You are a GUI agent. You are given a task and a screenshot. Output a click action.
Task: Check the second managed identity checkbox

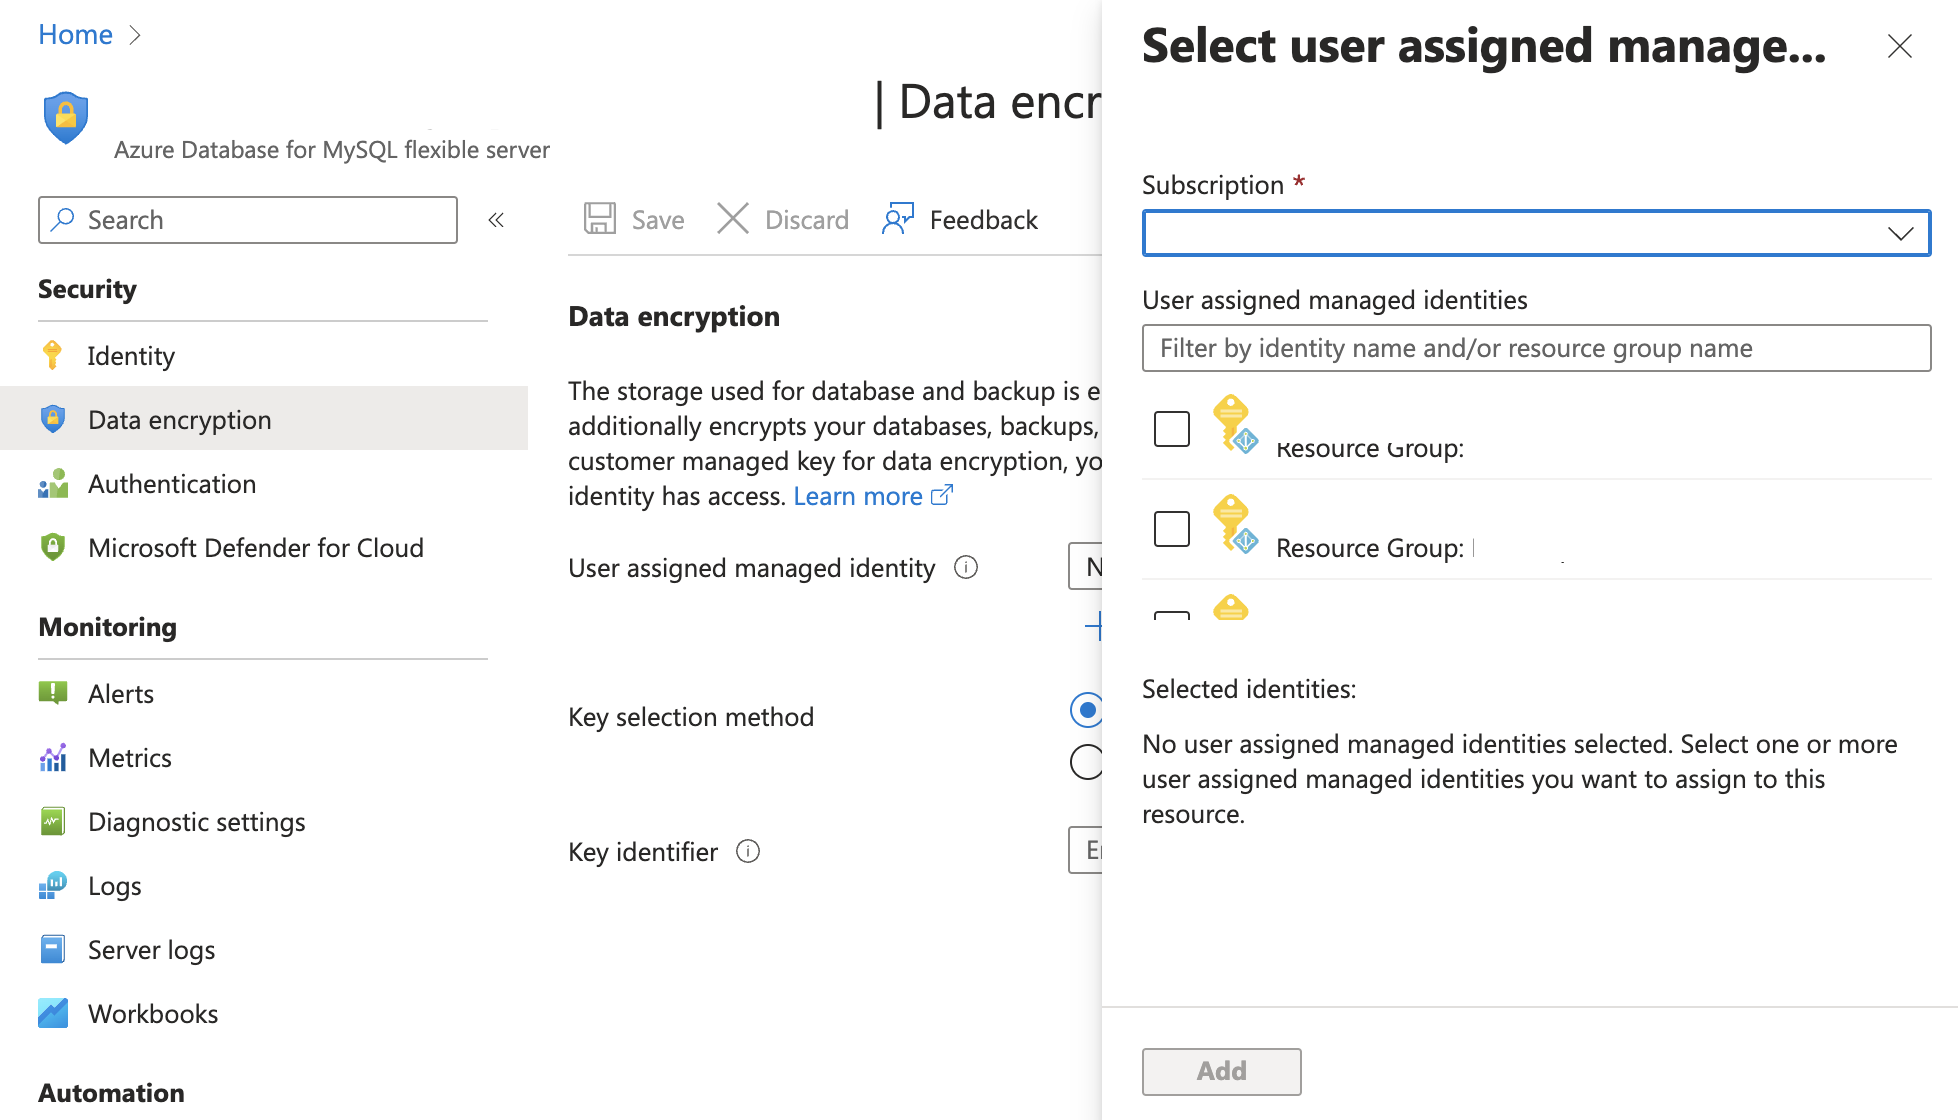point(1172,529)
